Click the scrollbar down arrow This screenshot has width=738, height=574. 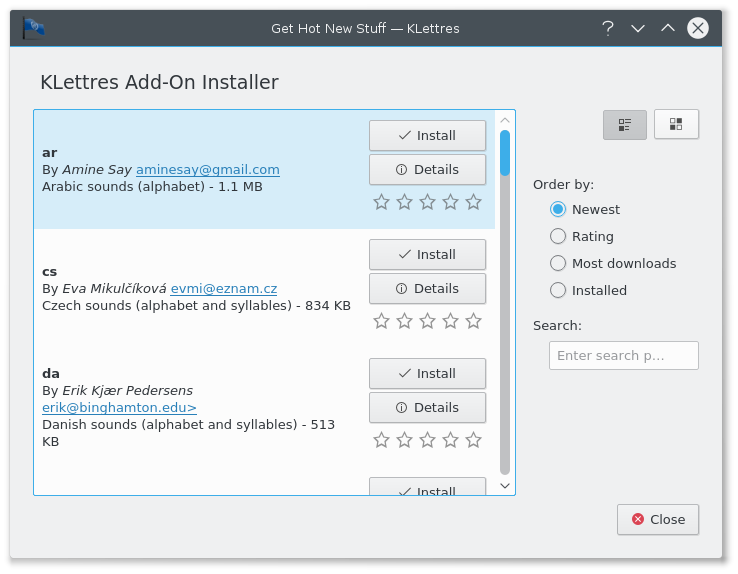505,485
